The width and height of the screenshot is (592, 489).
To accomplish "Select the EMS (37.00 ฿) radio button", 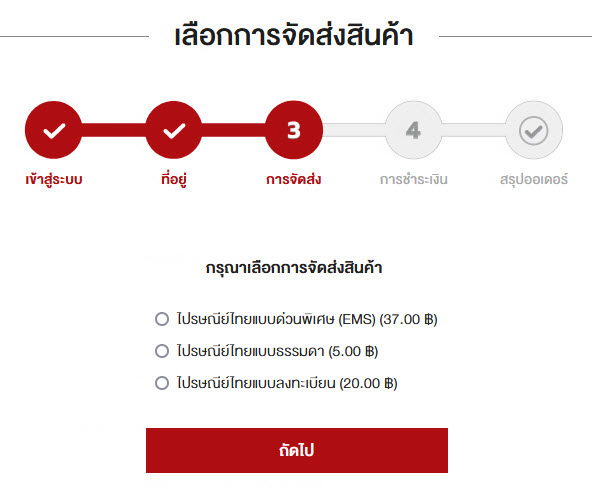I will click(x=162, y=319).
